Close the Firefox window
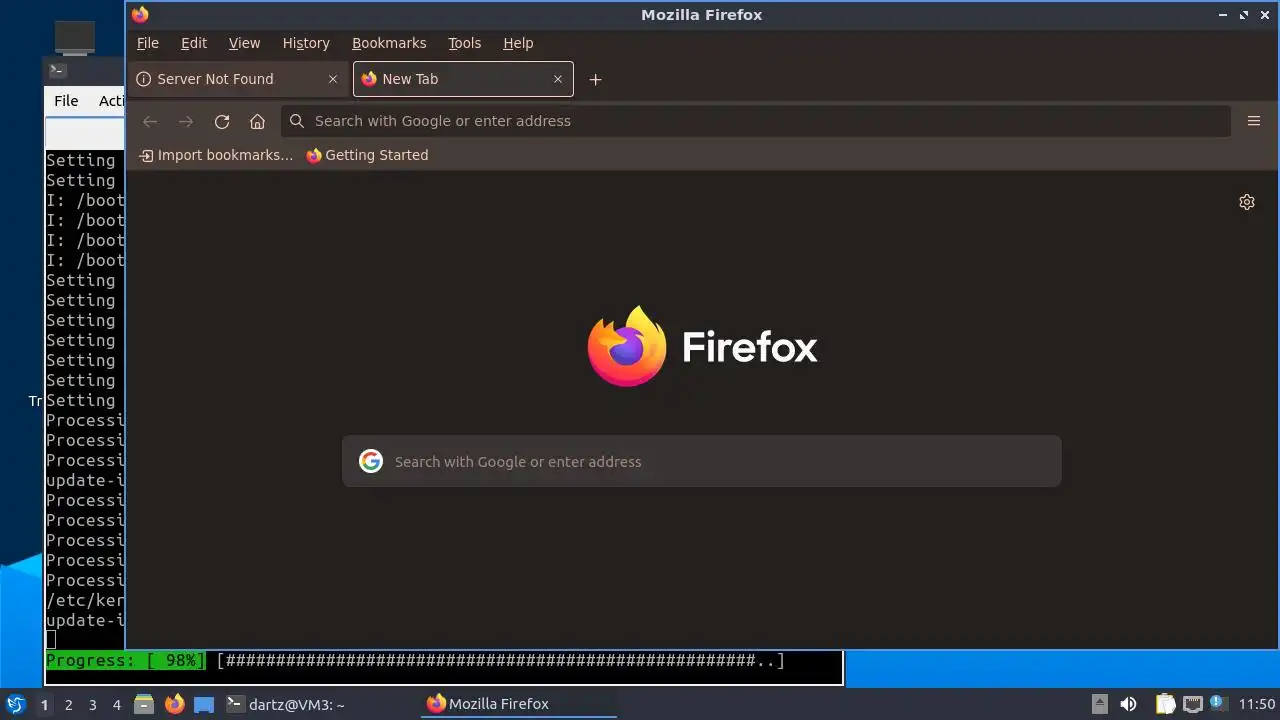Image resolution: width=1280 pixels, height=720 pixels. (x=1265, y=14)
